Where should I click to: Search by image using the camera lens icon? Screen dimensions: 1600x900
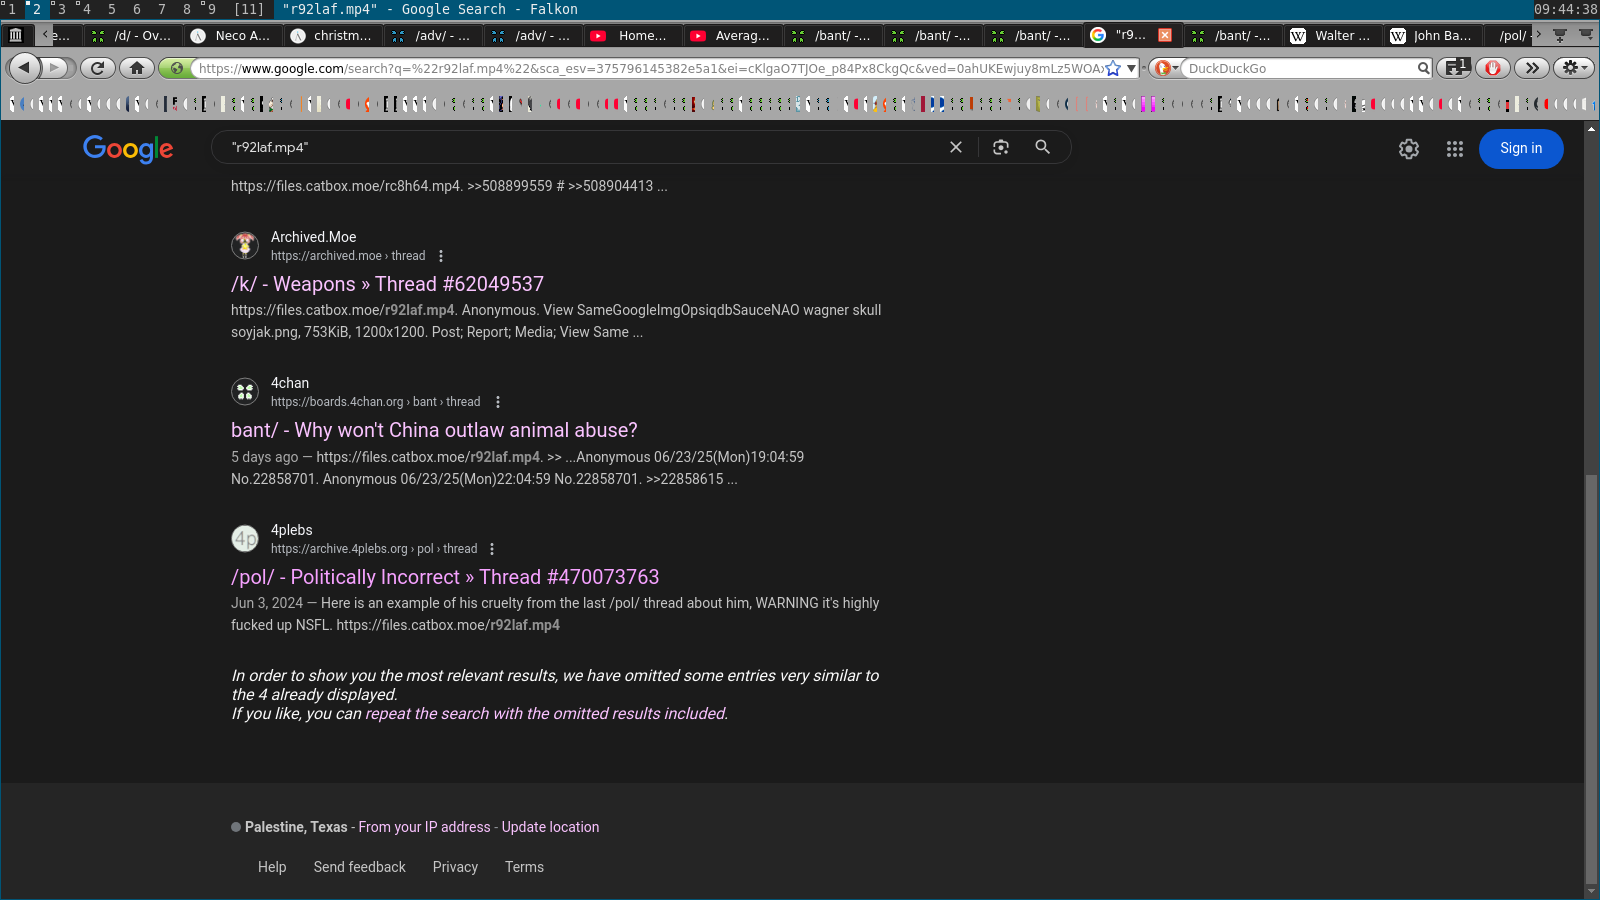click(x=1001, y=147)
